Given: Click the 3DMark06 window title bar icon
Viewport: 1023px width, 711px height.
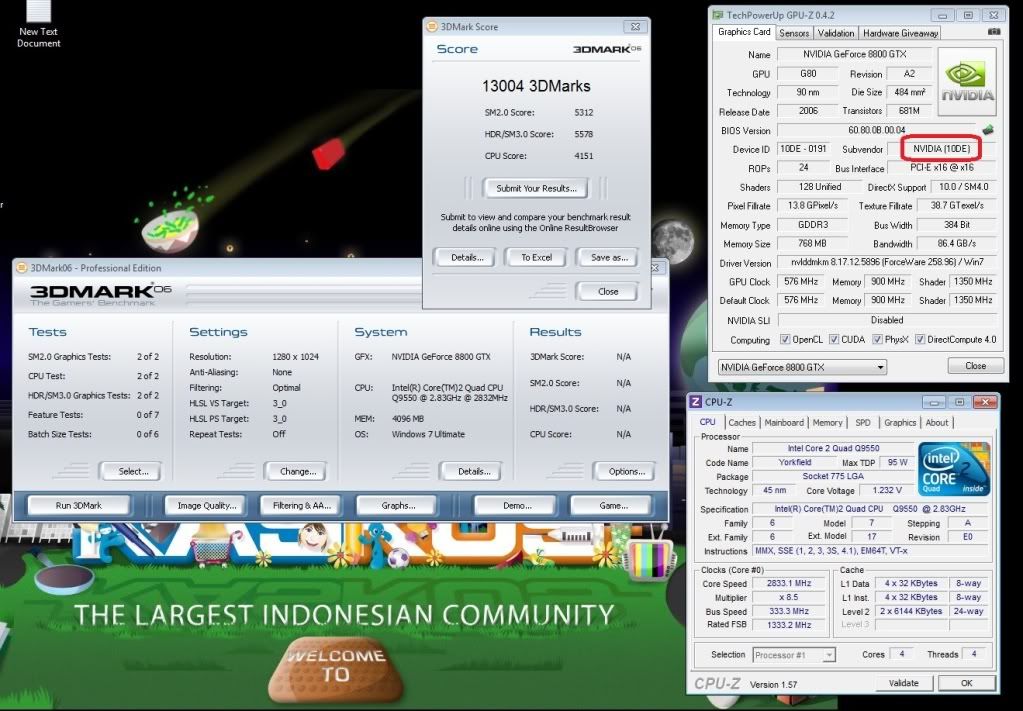Looking at the screenshot, I should tap(21, 267).
